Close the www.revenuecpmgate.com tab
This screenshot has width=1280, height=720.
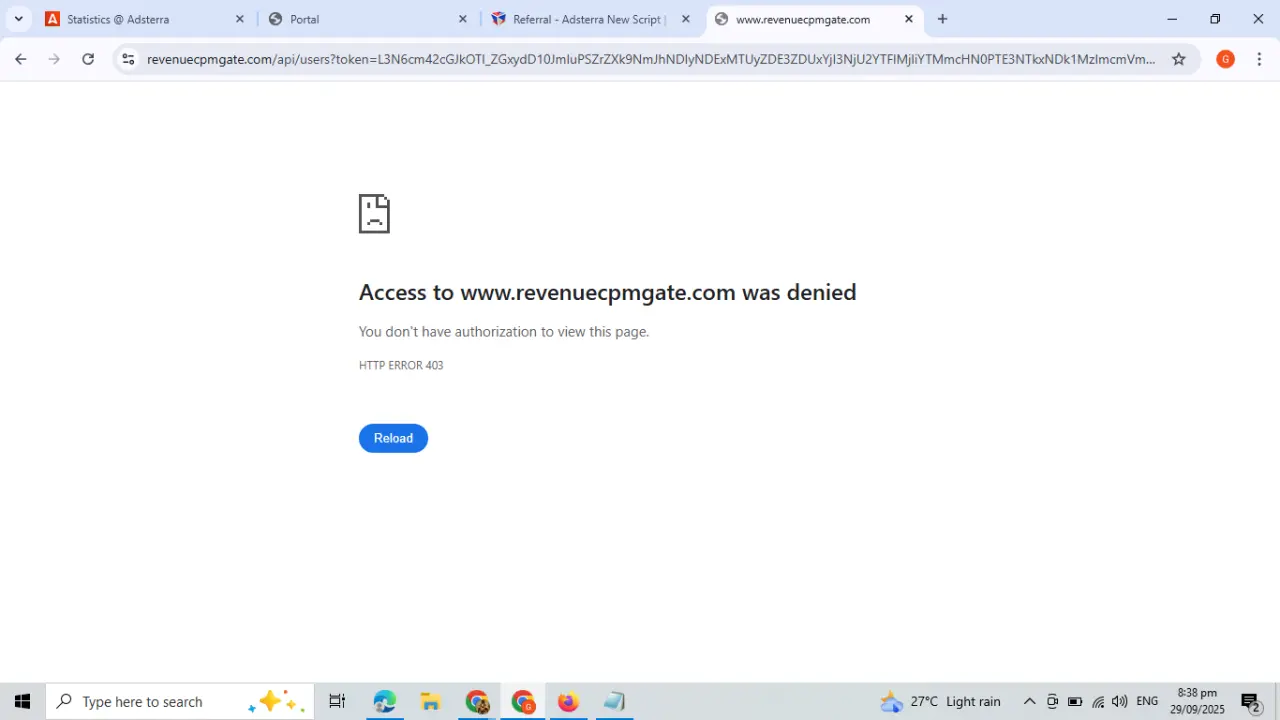point(909,19)
